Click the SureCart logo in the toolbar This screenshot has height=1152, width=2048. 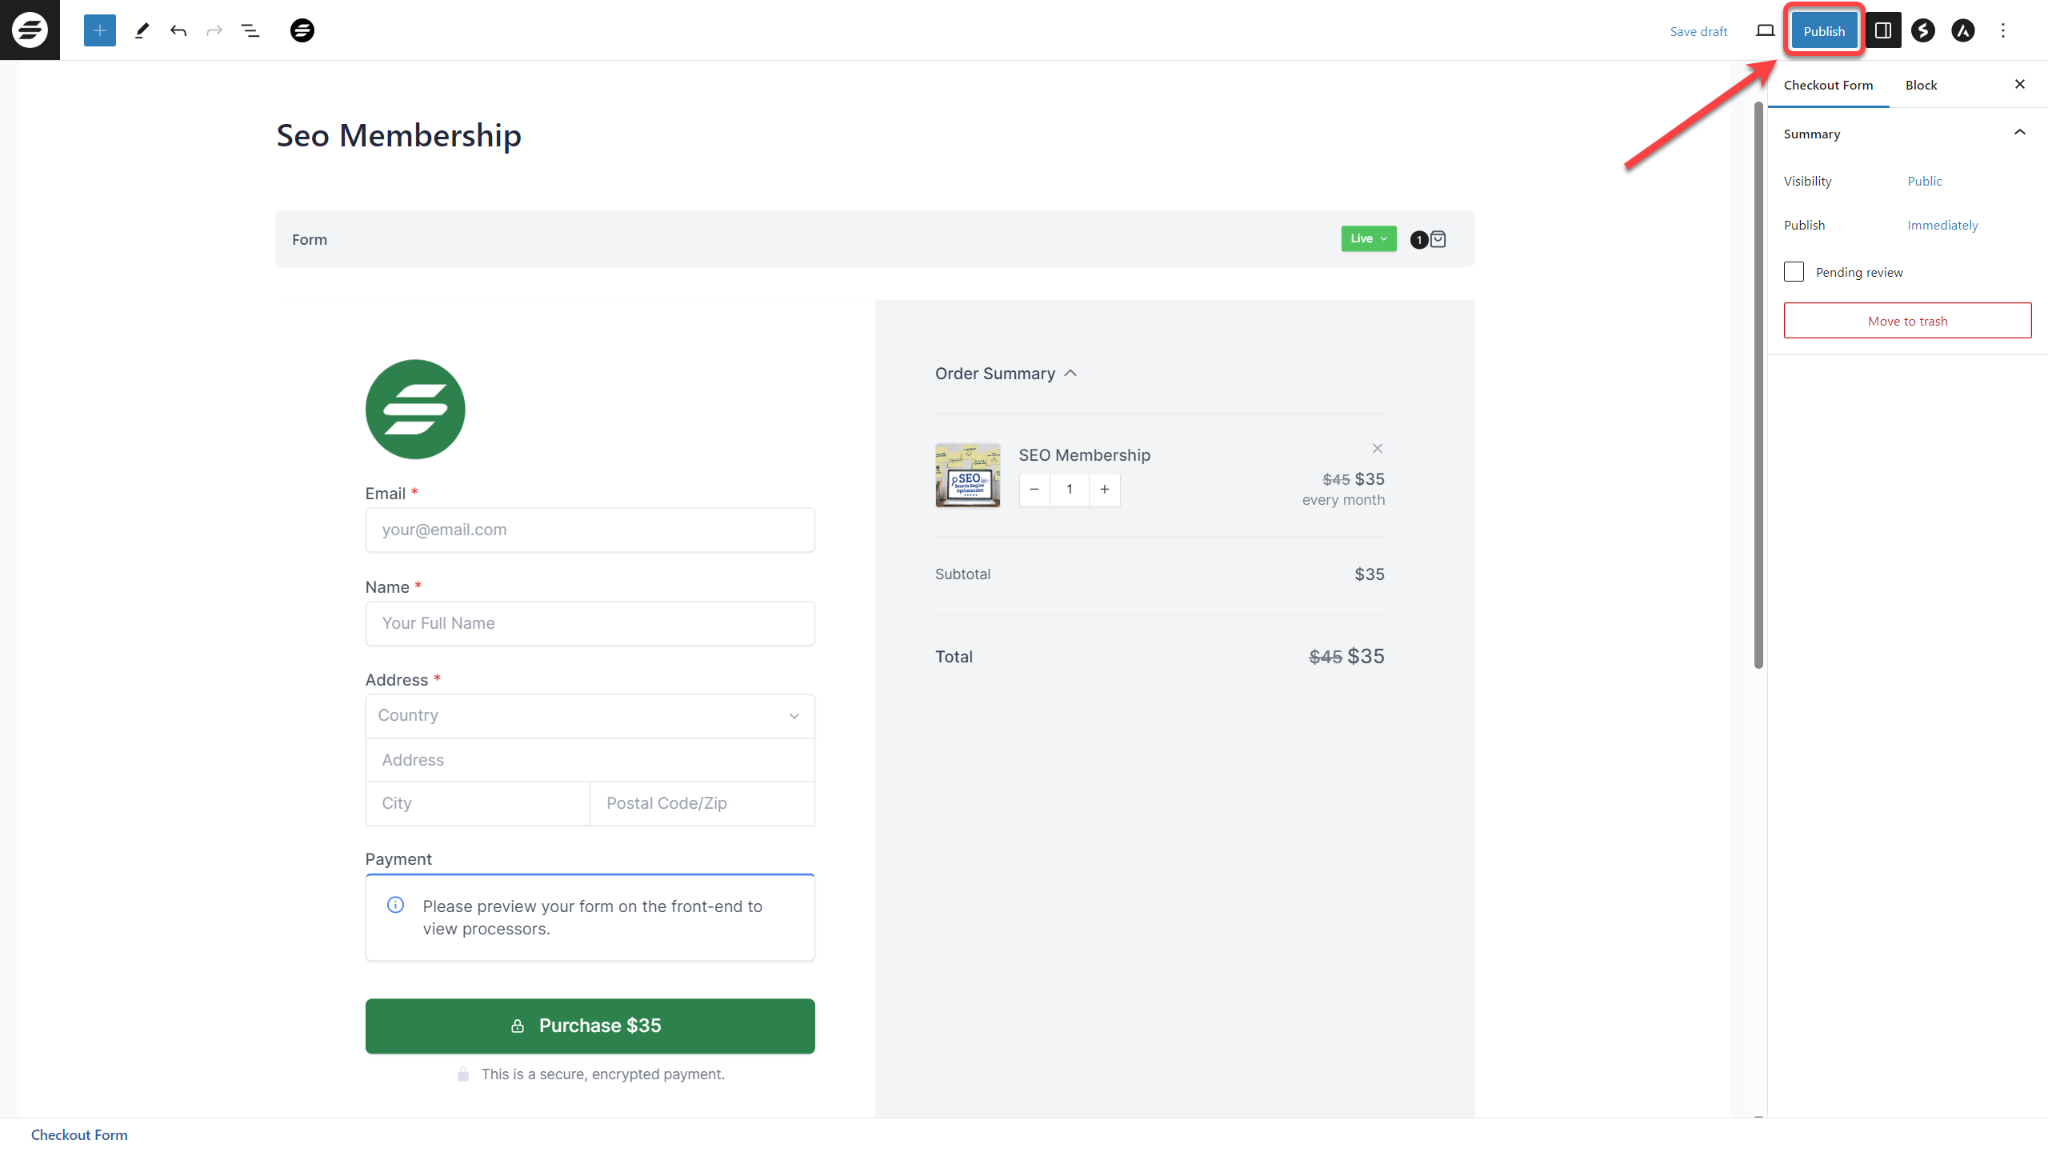click(x=302, y=30)
